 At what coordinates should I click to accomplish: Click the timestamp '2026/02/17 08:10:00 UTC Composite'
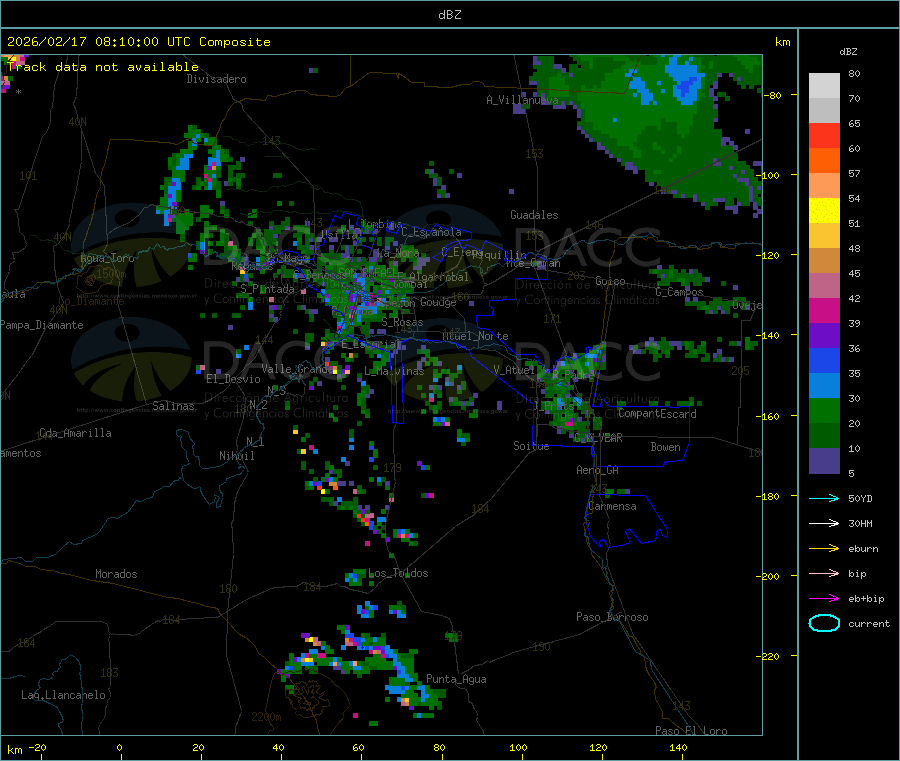(138, 41)
